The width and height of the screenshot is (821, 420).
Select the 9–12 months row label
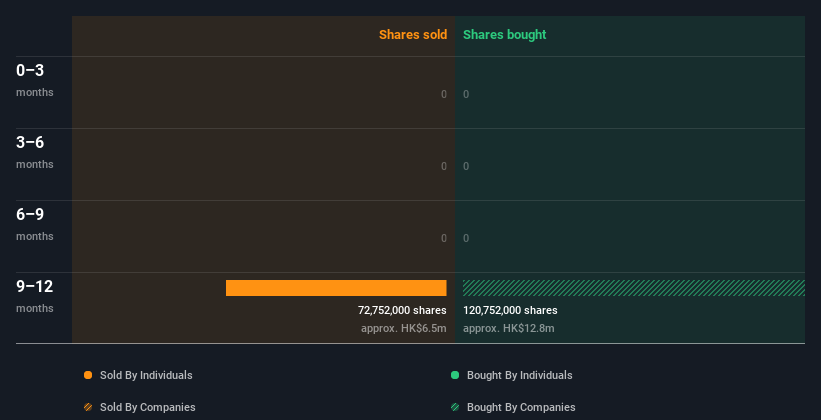pos(35,296)
